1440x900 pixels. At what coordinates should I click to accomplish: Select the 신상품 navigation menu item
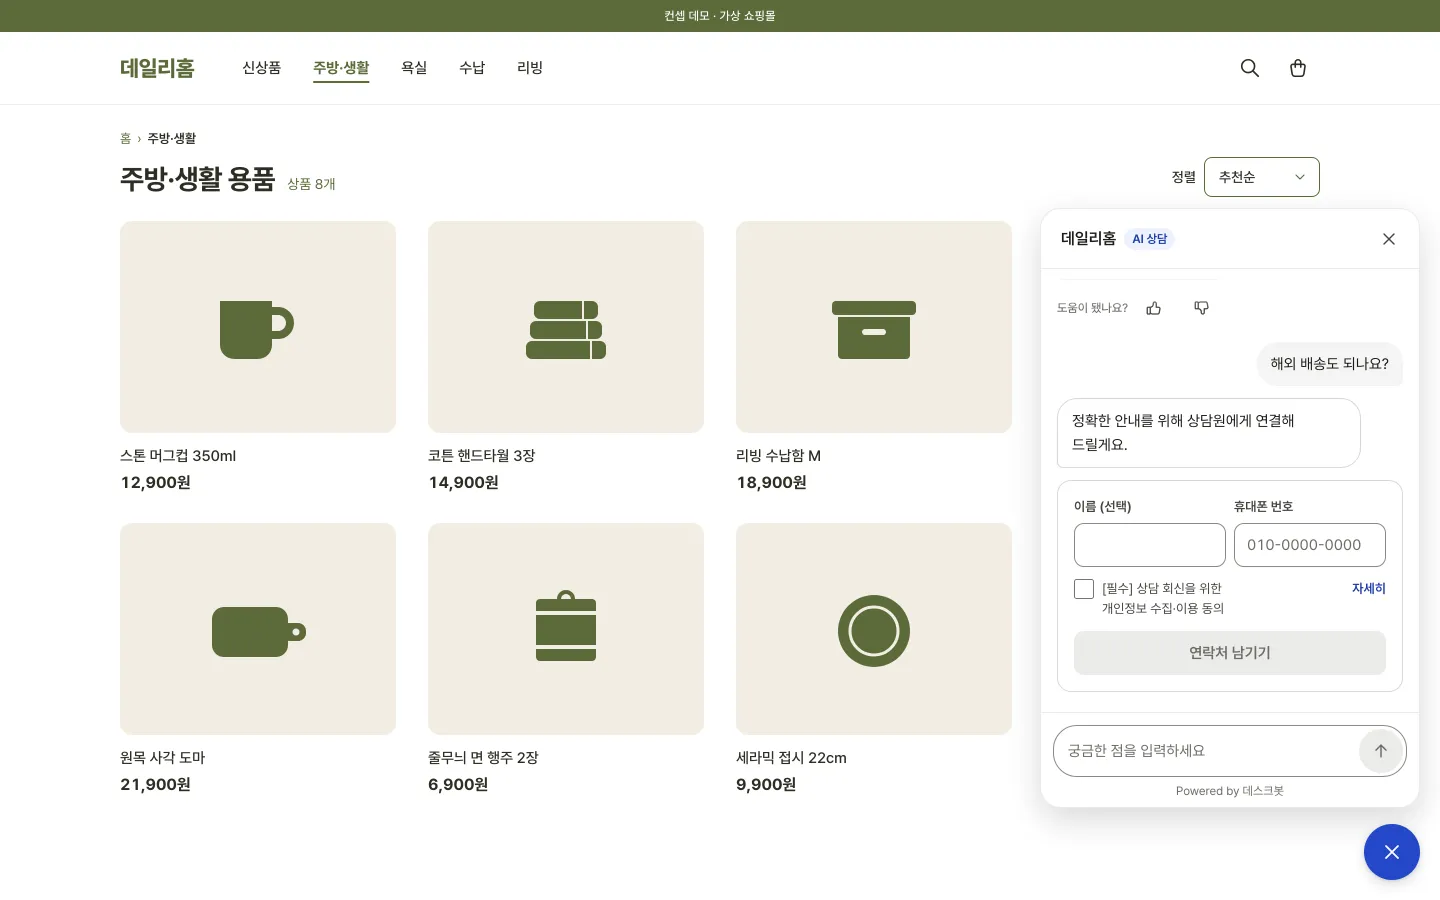(x=262, y=68)
